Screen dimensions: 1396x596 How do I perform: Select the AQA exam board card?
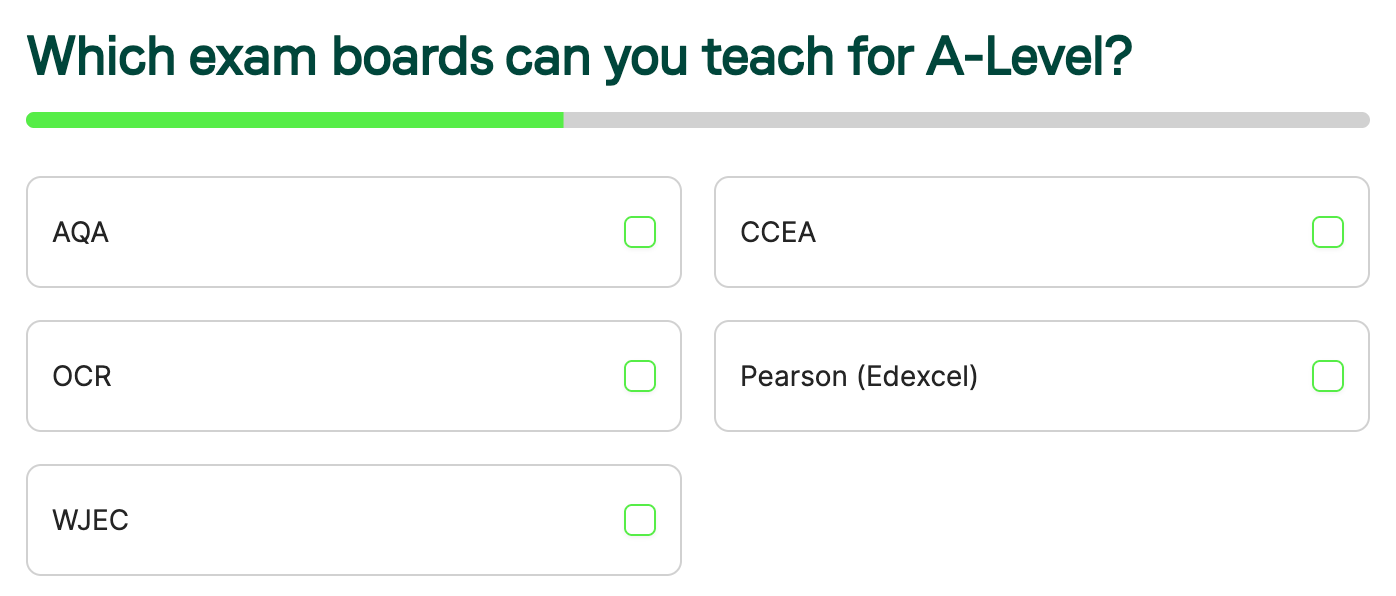354,232
